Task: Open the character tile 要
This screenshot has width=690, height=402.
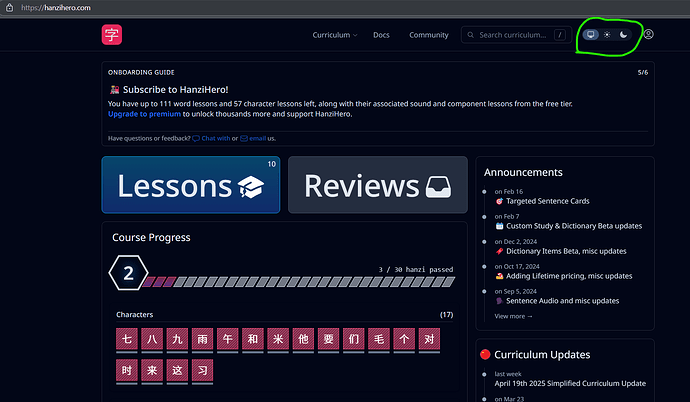Action: click(x=328, y=339)
